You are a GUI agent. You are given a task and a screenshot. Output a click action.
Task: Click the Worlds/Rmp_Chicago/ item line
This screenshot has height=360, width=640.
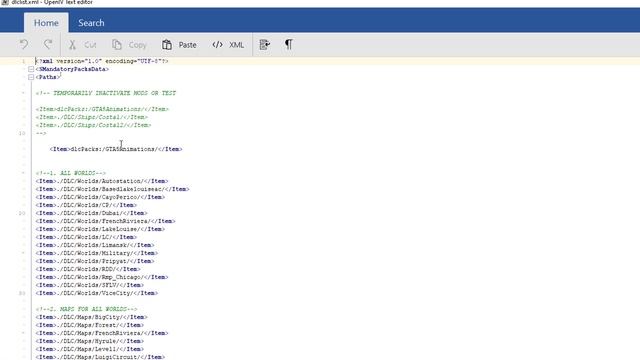102,277
